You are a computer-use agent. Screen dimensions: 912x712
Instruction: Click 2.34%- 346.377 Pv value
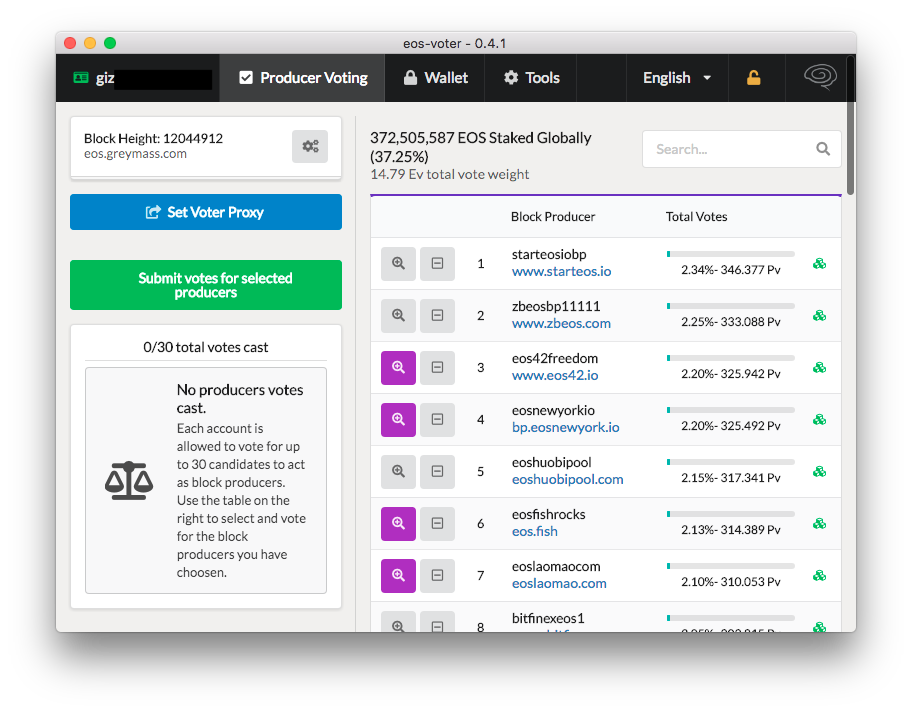click(731, 270)
